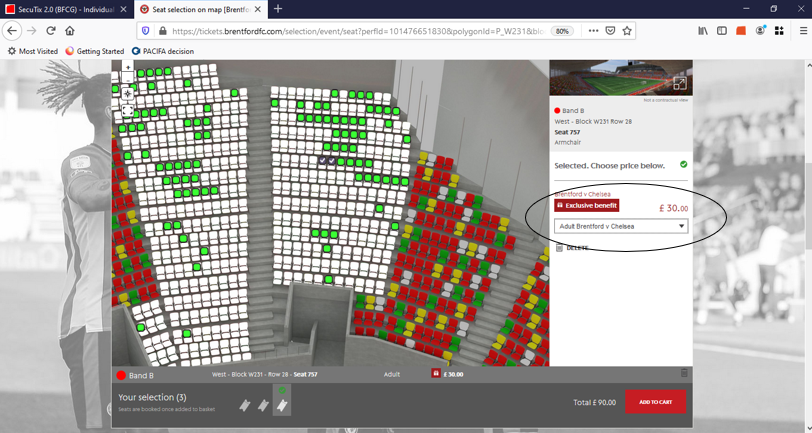The image size is (812, 433).
Task: Open the Firefox hamburger menu
Action: tap(803, 31)
